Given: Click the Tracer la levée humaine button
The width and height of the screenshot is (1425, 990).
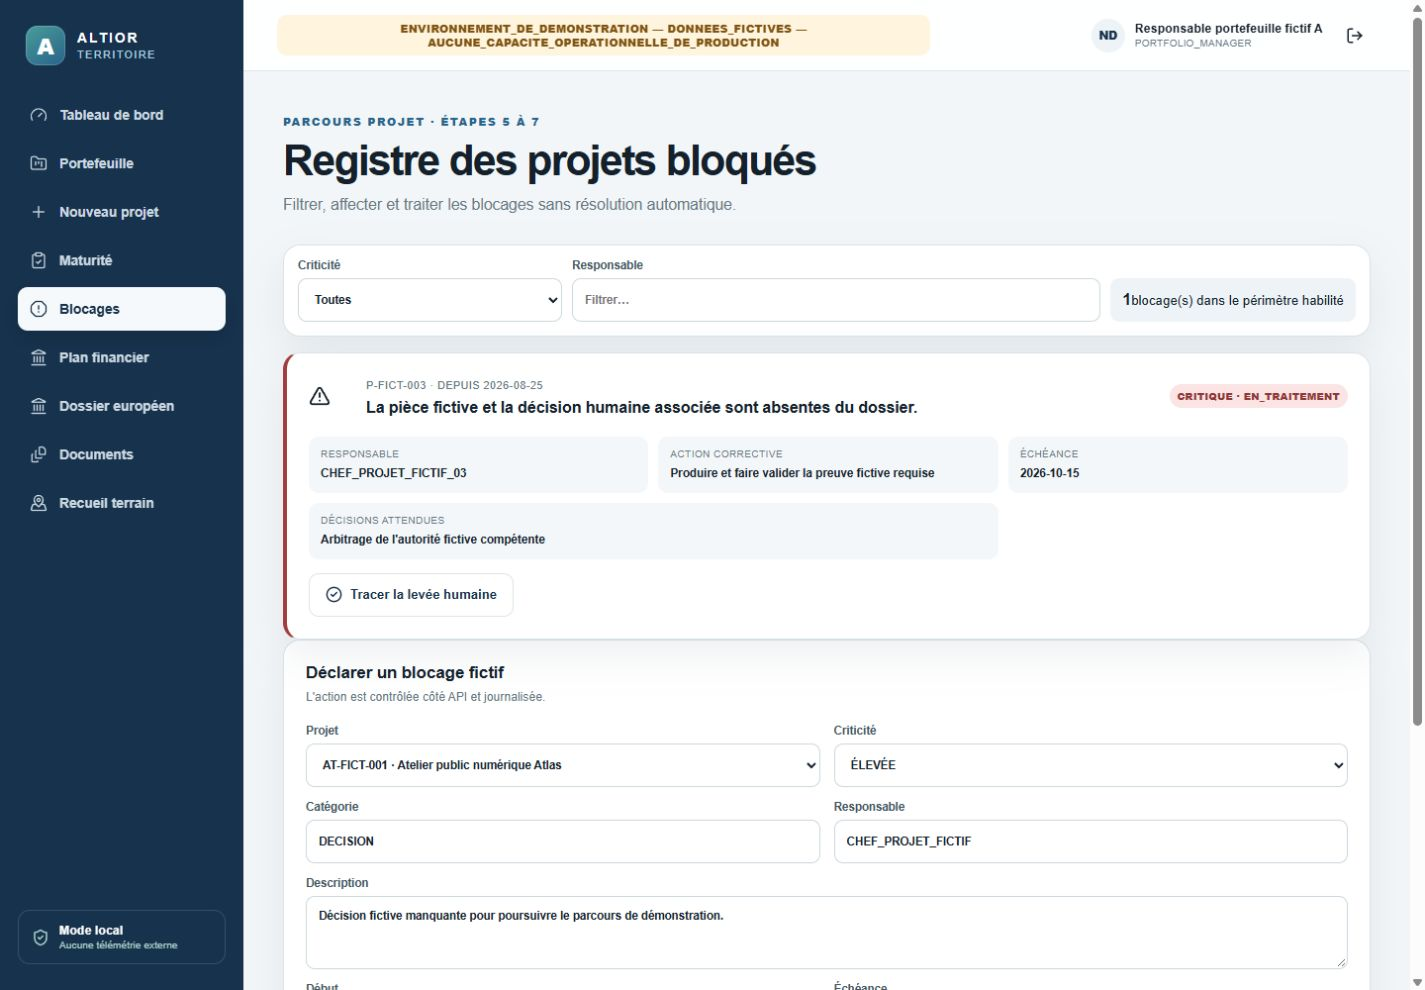Looking at the screenshot, I should tap(411, 595).
